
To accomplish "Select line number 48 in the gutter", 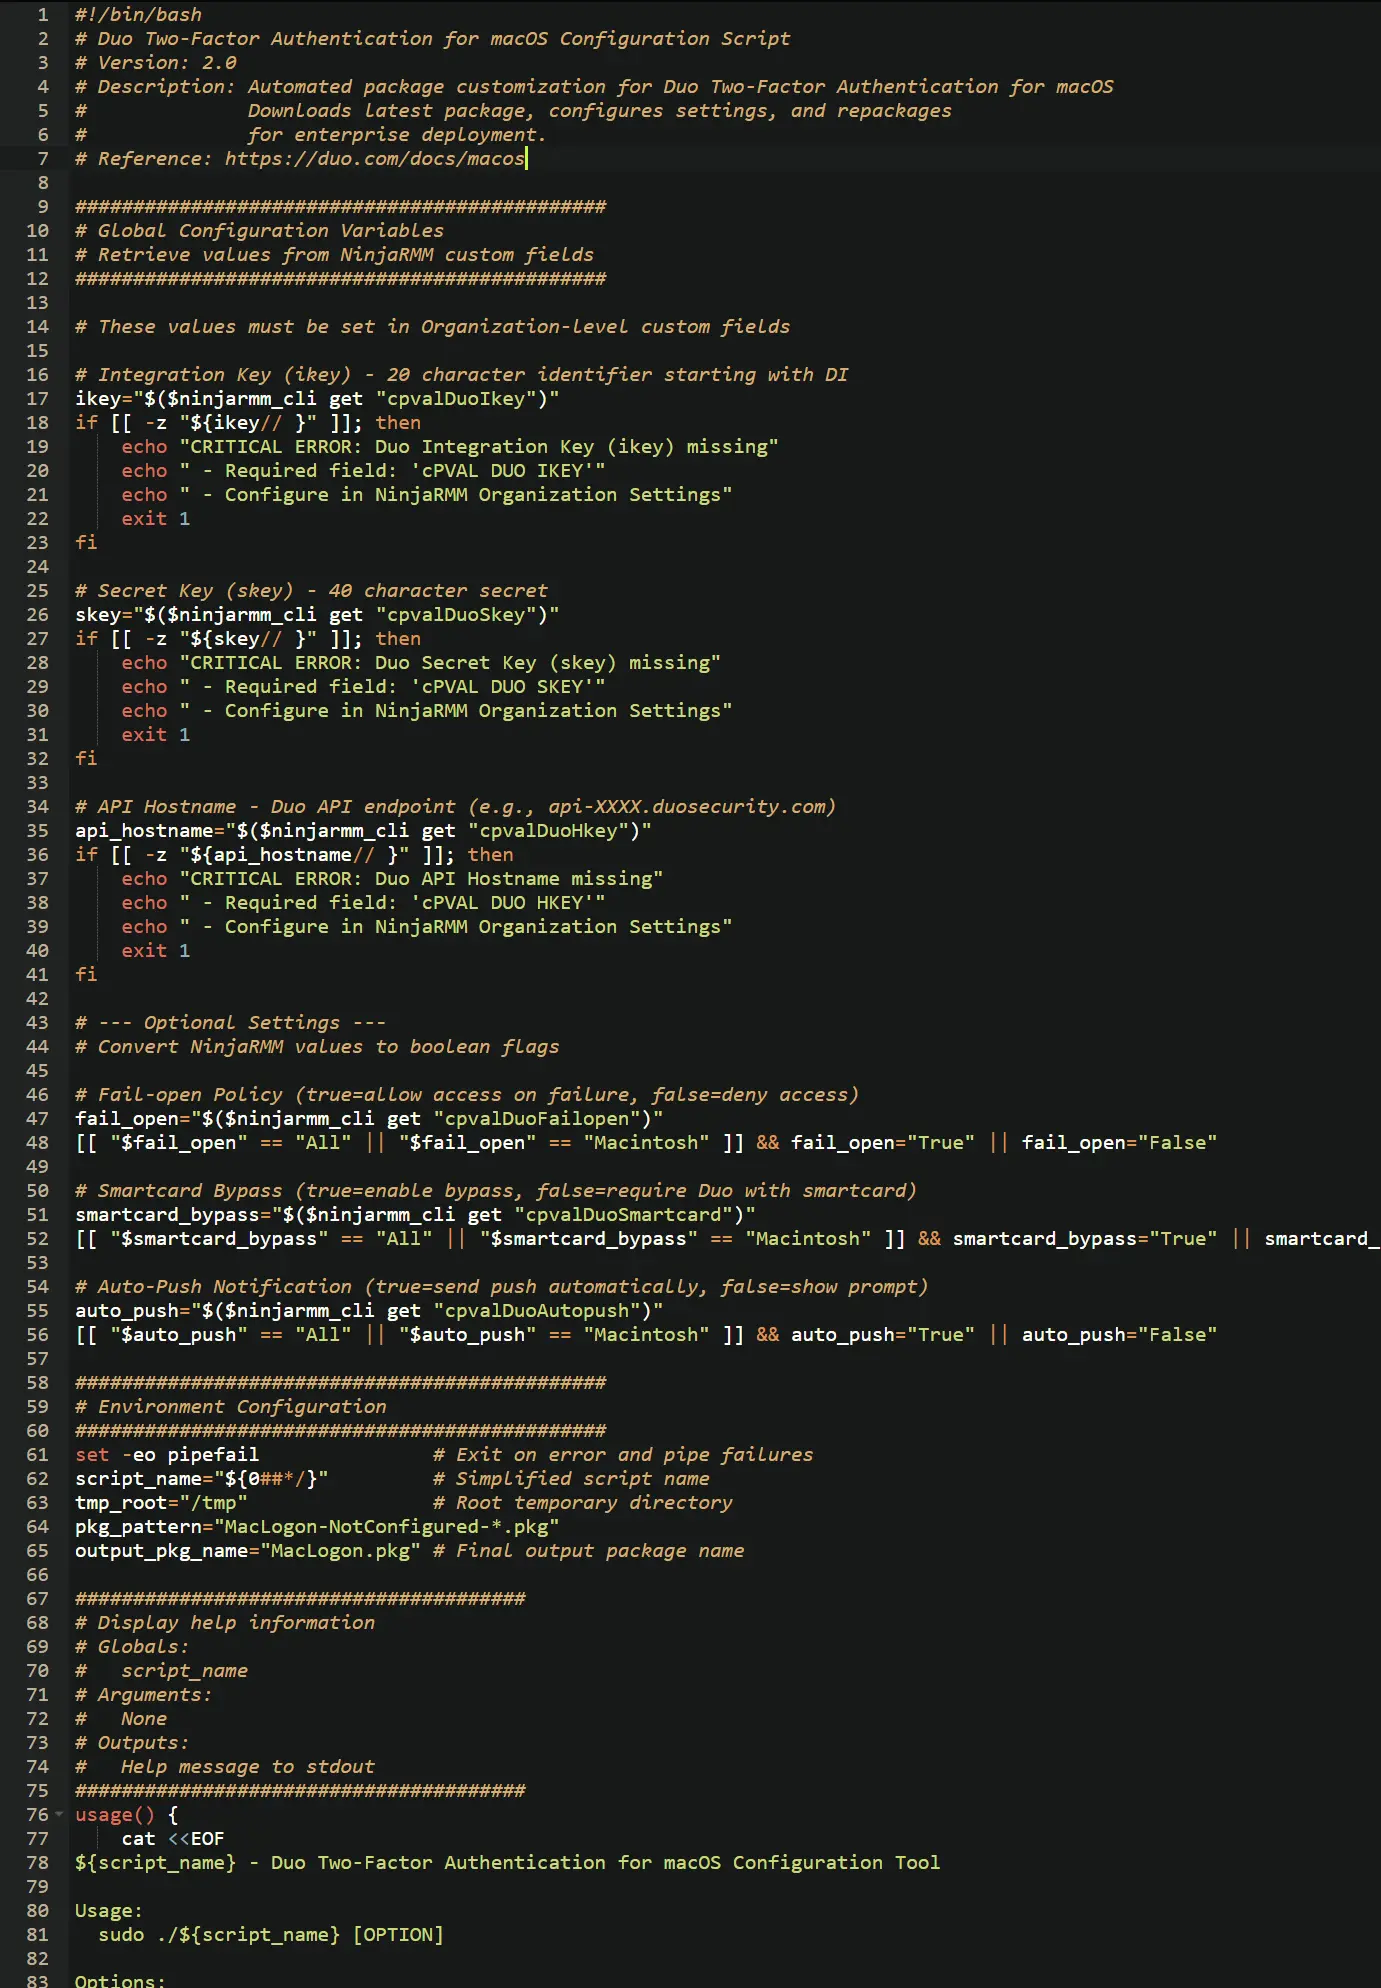I will (37, 1142).
